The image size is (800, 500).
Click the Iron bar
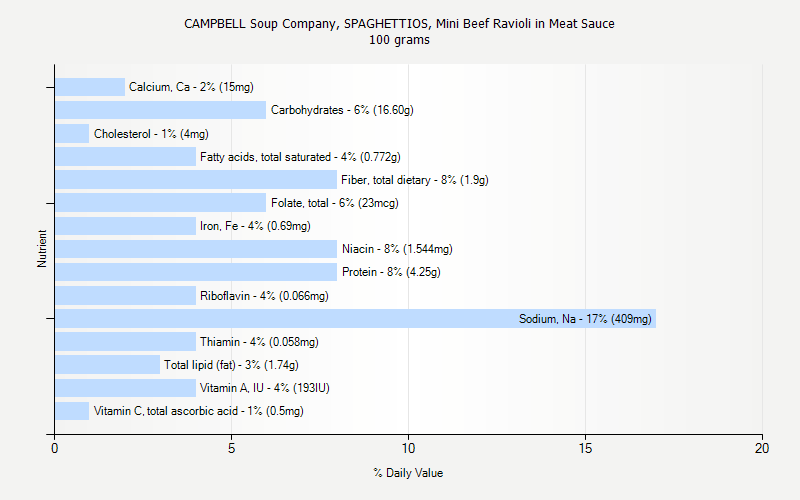(x=126, y=226)
